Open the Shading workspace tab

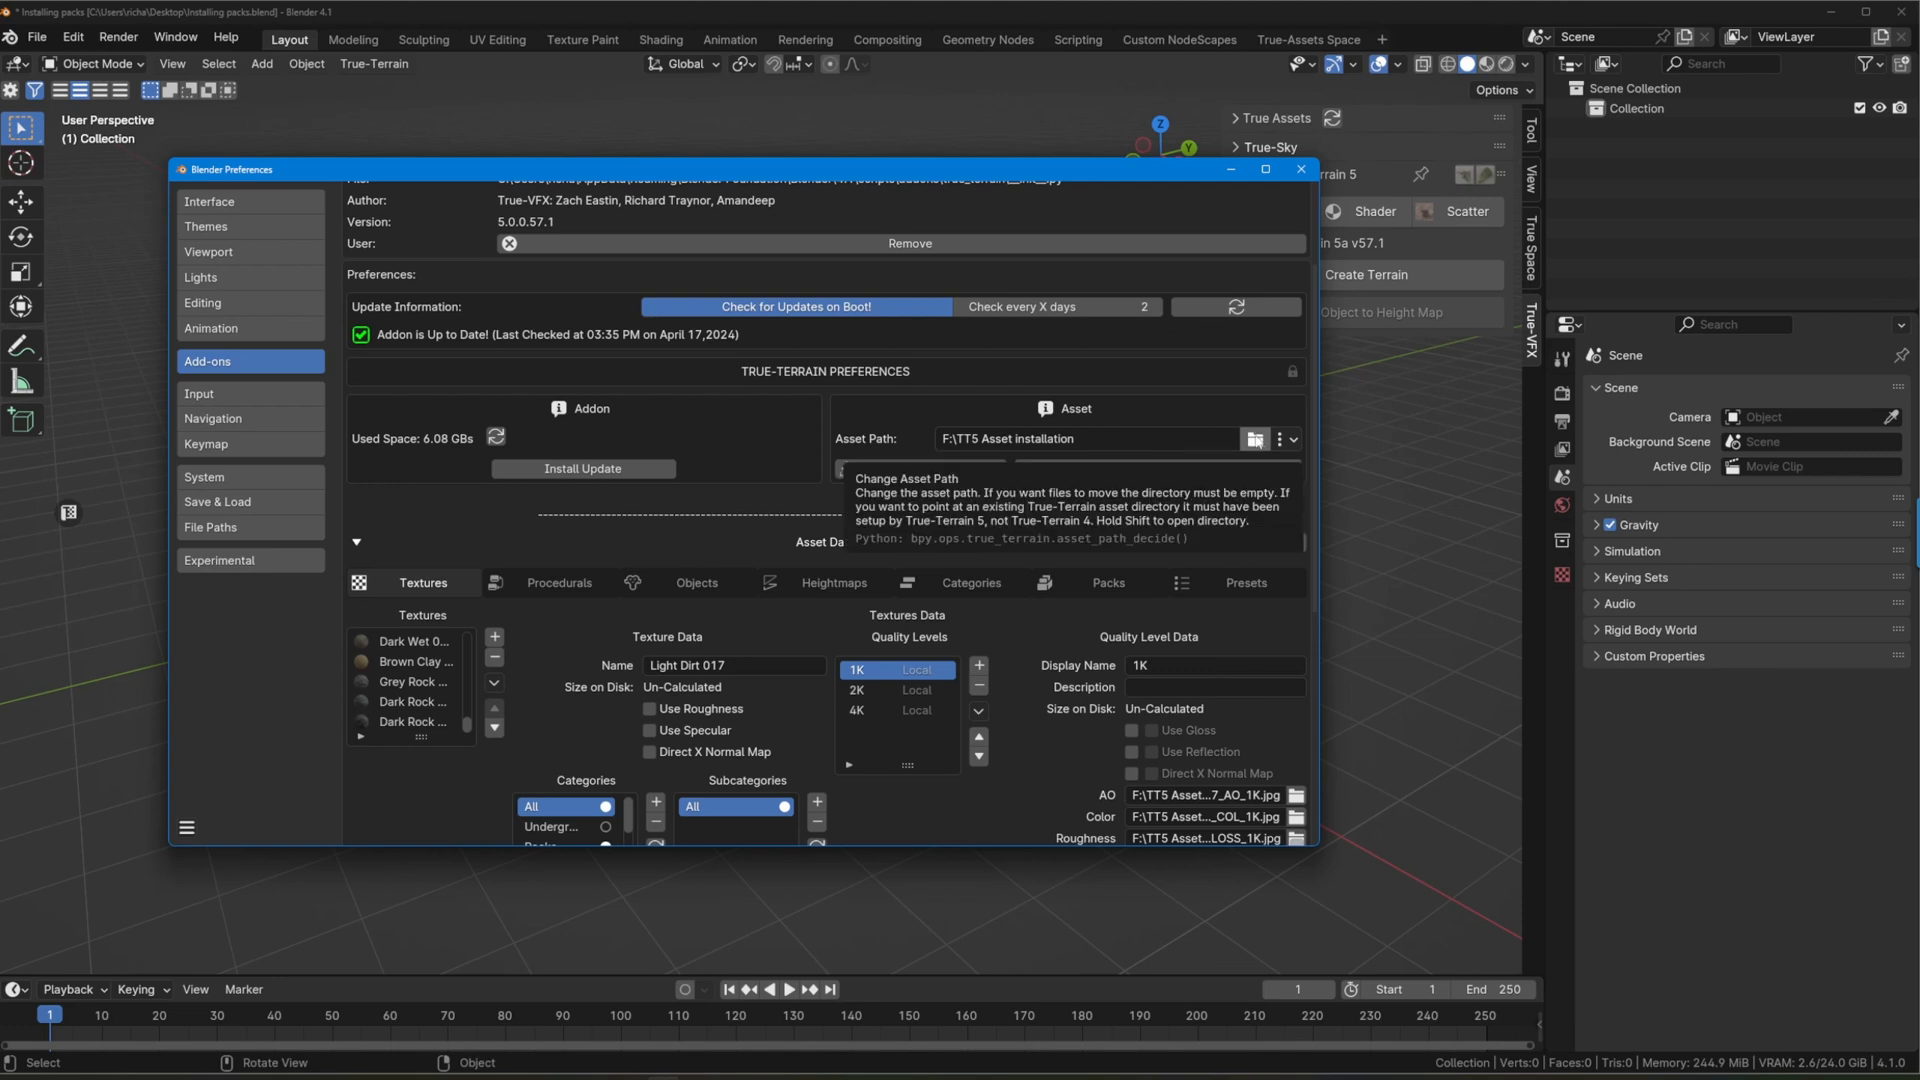660,40
